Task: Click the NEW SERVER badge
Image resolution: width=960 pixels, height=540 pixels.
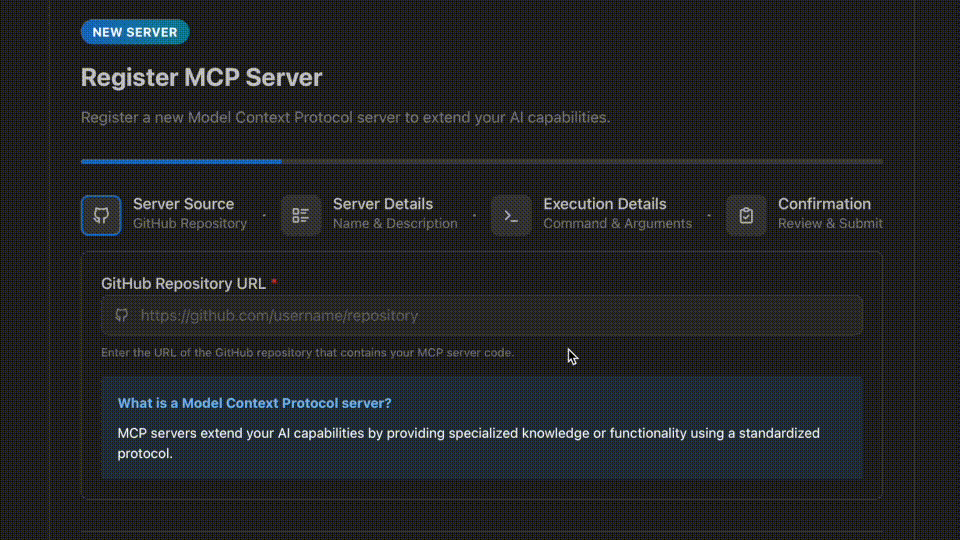Action: [135, 32]
